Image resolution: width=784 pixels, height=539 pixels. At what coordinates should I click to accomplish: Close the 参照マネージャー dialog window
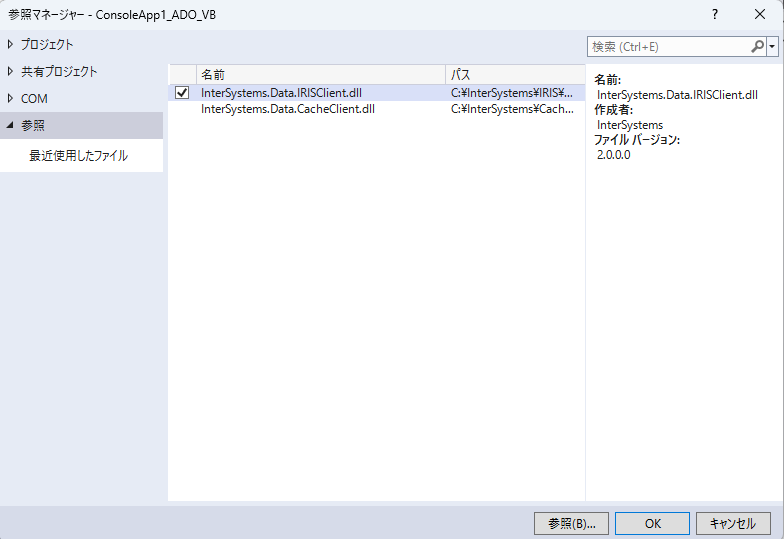(759, 15)
